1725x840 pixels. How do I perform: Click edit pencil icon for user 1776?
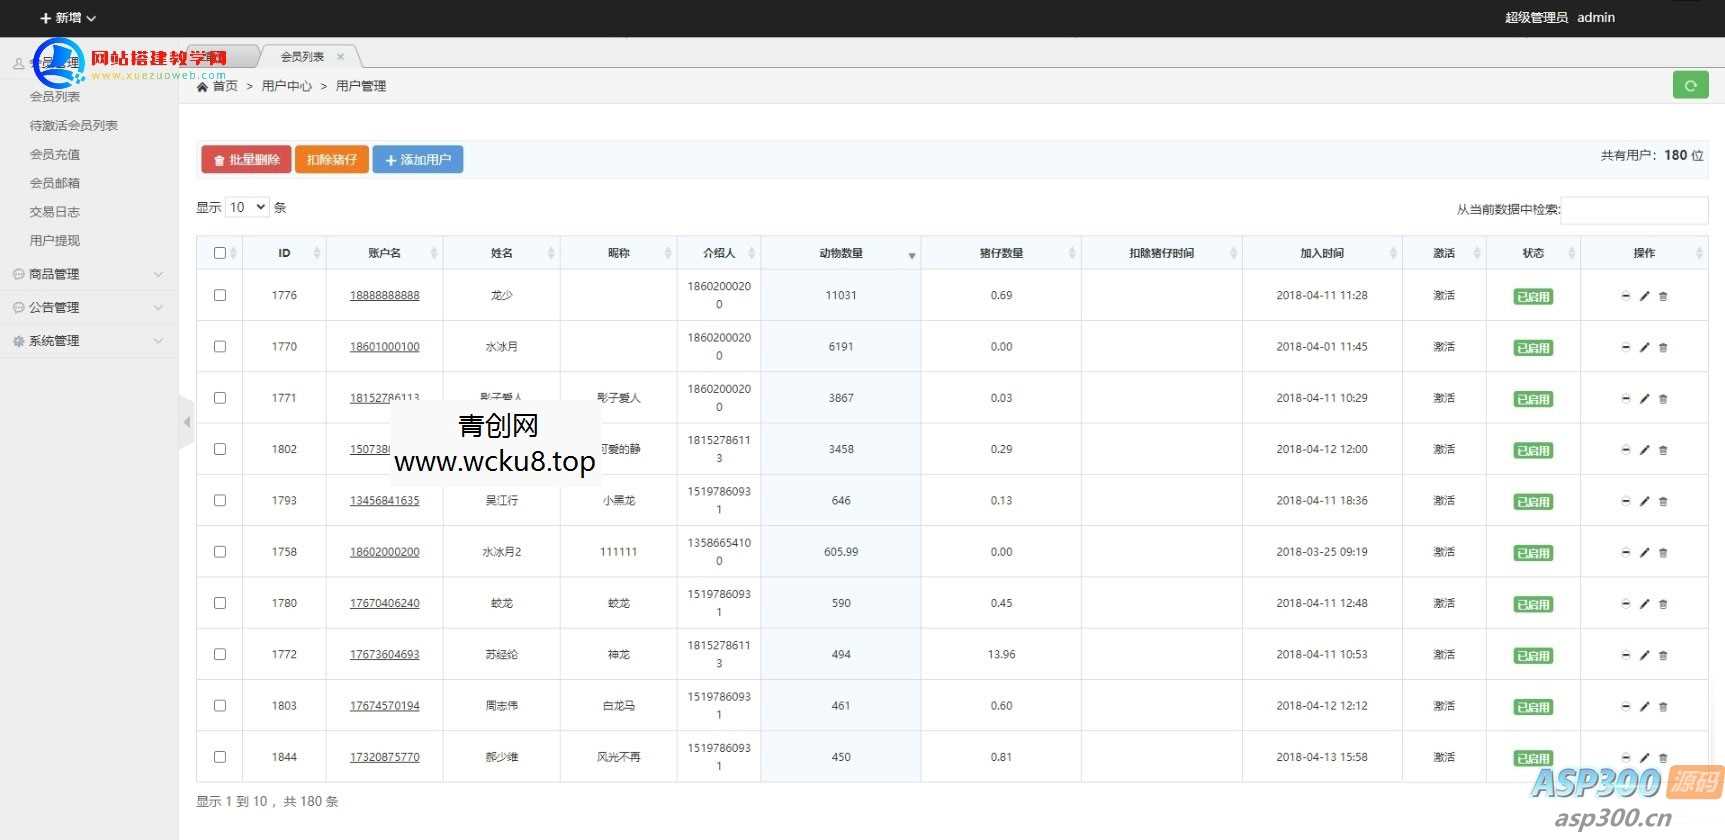pos(1644,296)
